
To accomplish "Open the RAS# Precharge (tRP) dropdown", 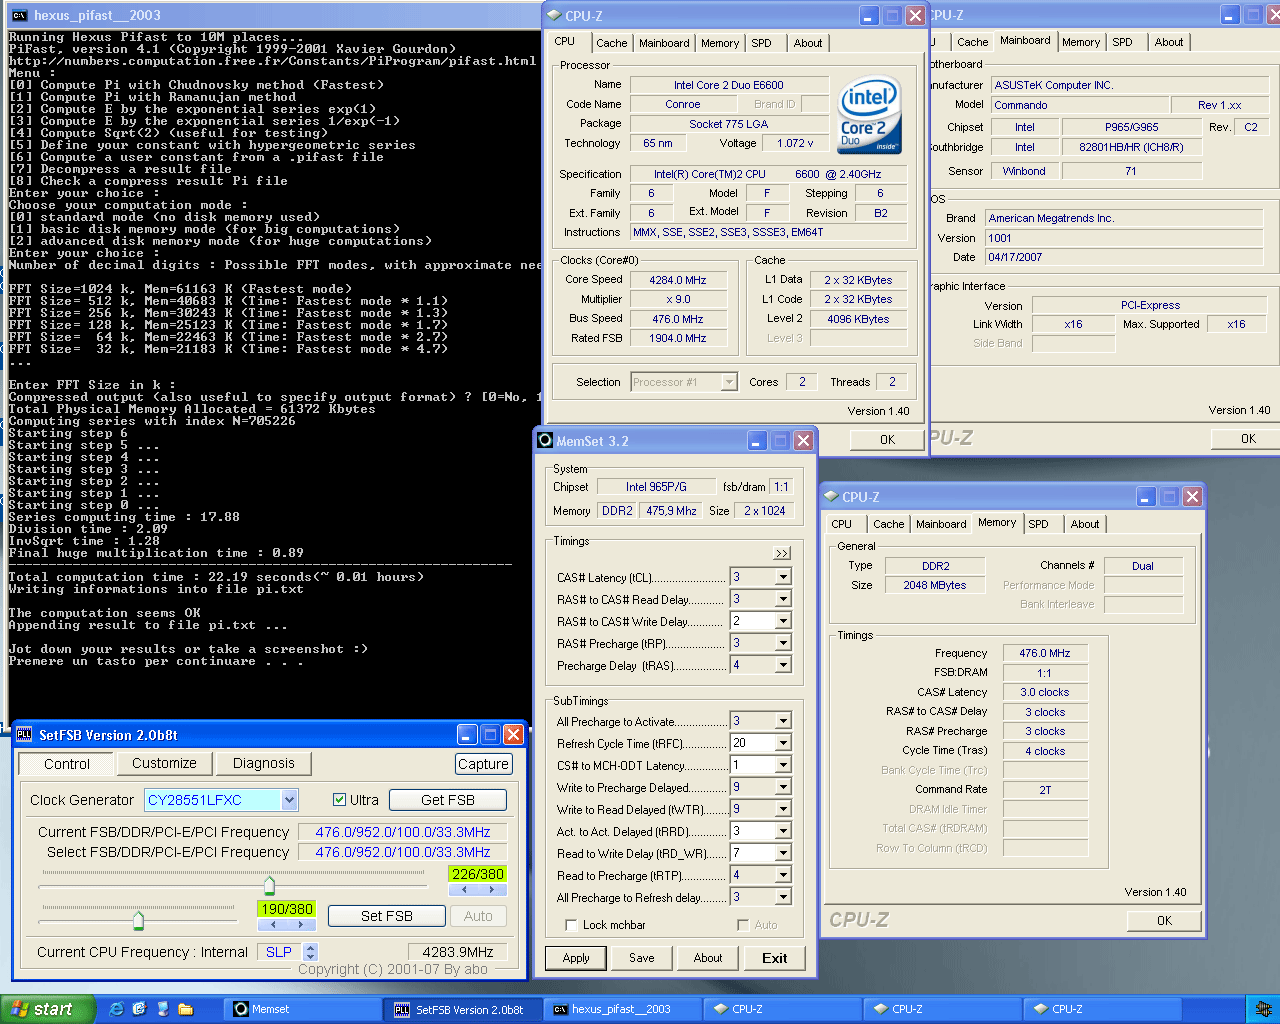I will point(783,643).
